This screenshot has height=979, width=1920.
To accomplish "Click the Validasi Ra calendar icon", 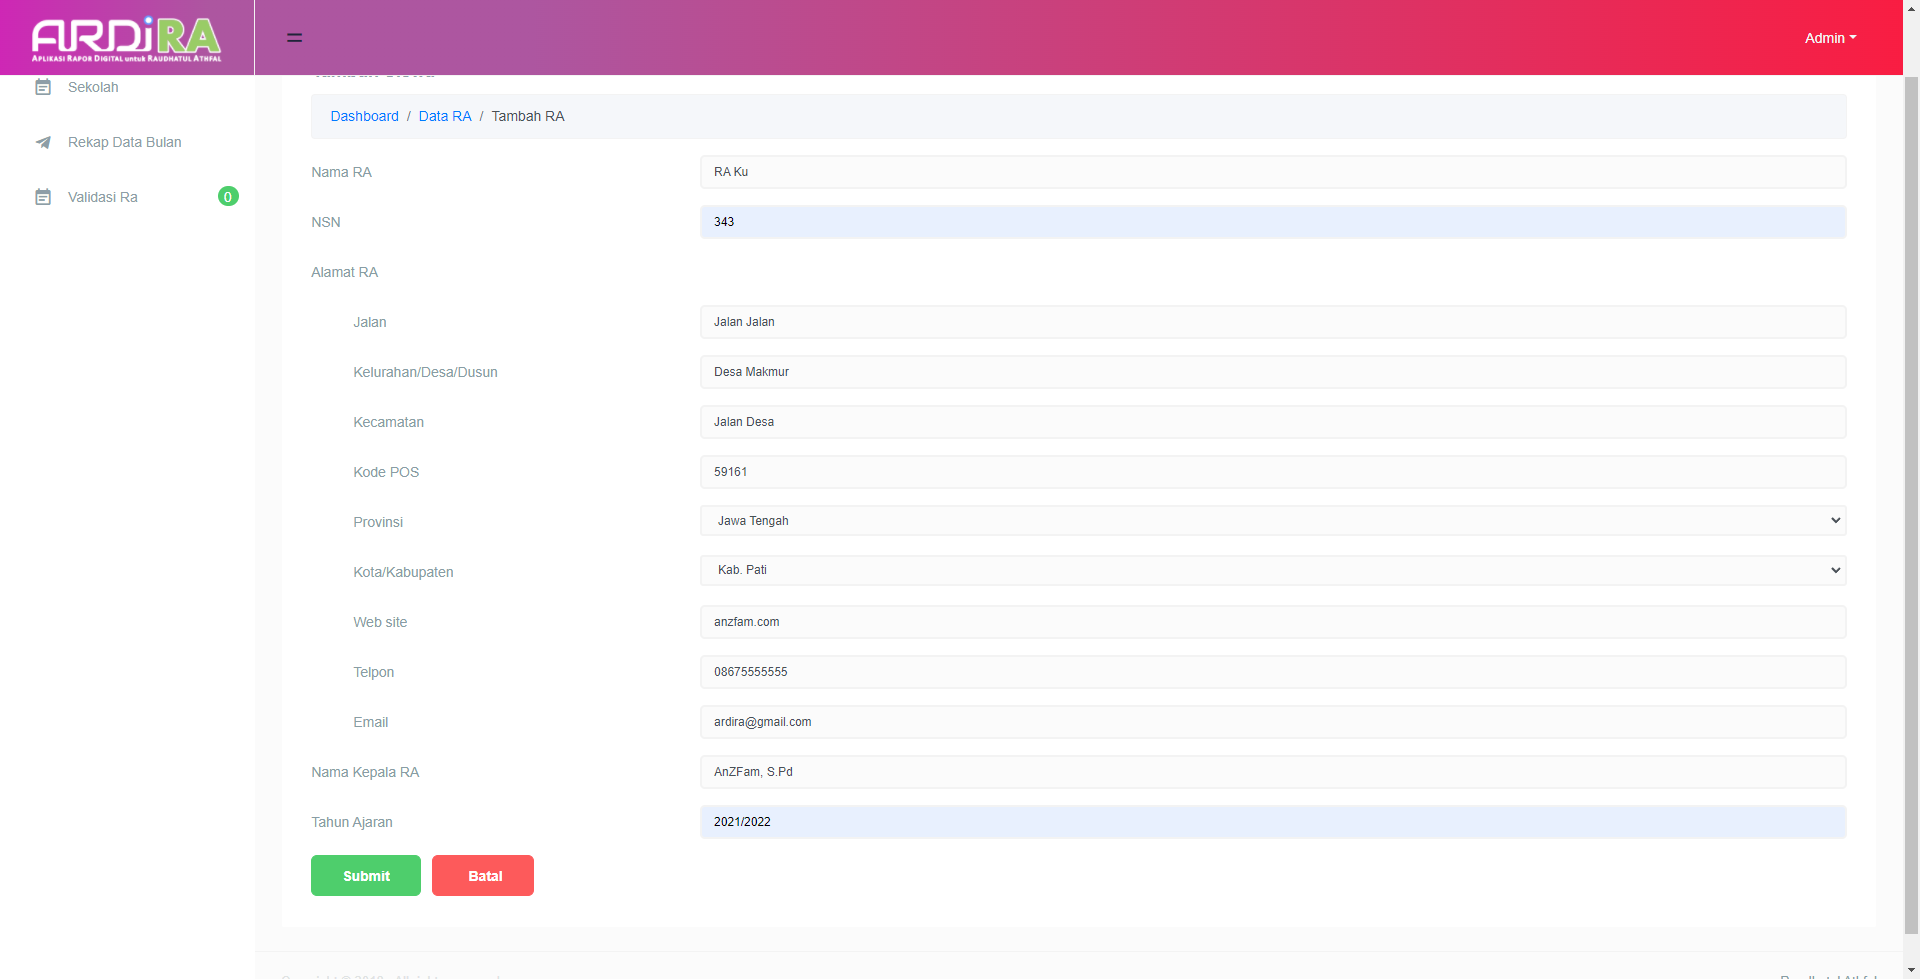I will pyautogui.click(x=43, y=197).
